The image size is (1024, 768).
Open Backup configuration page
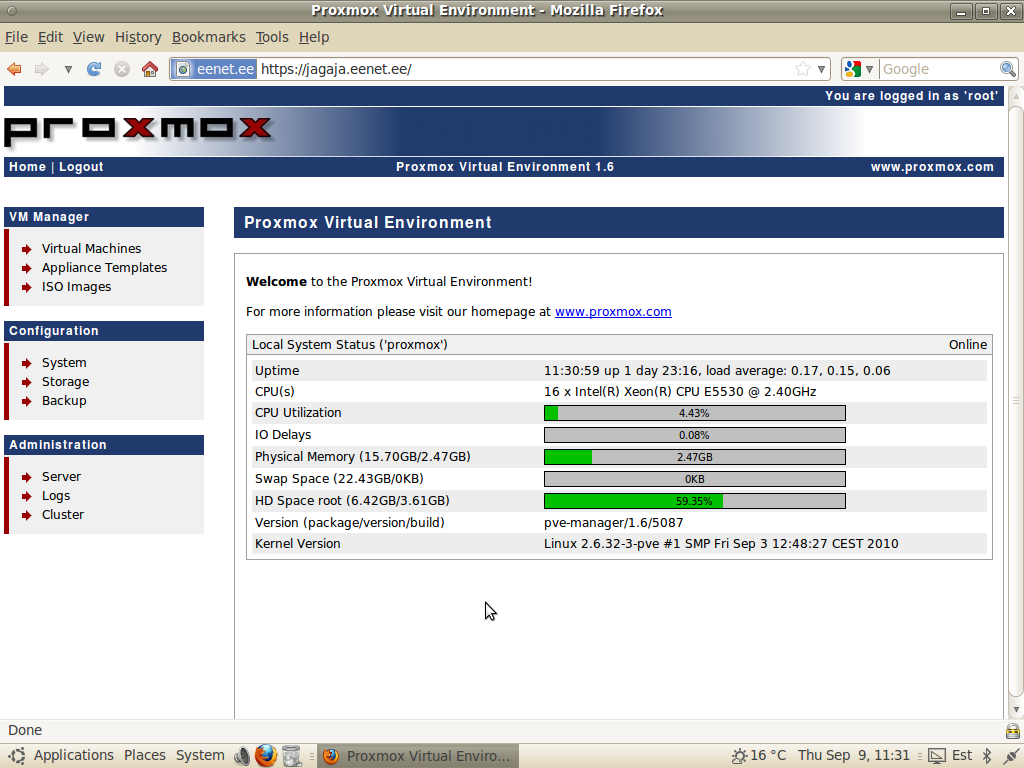pos(64,400)
